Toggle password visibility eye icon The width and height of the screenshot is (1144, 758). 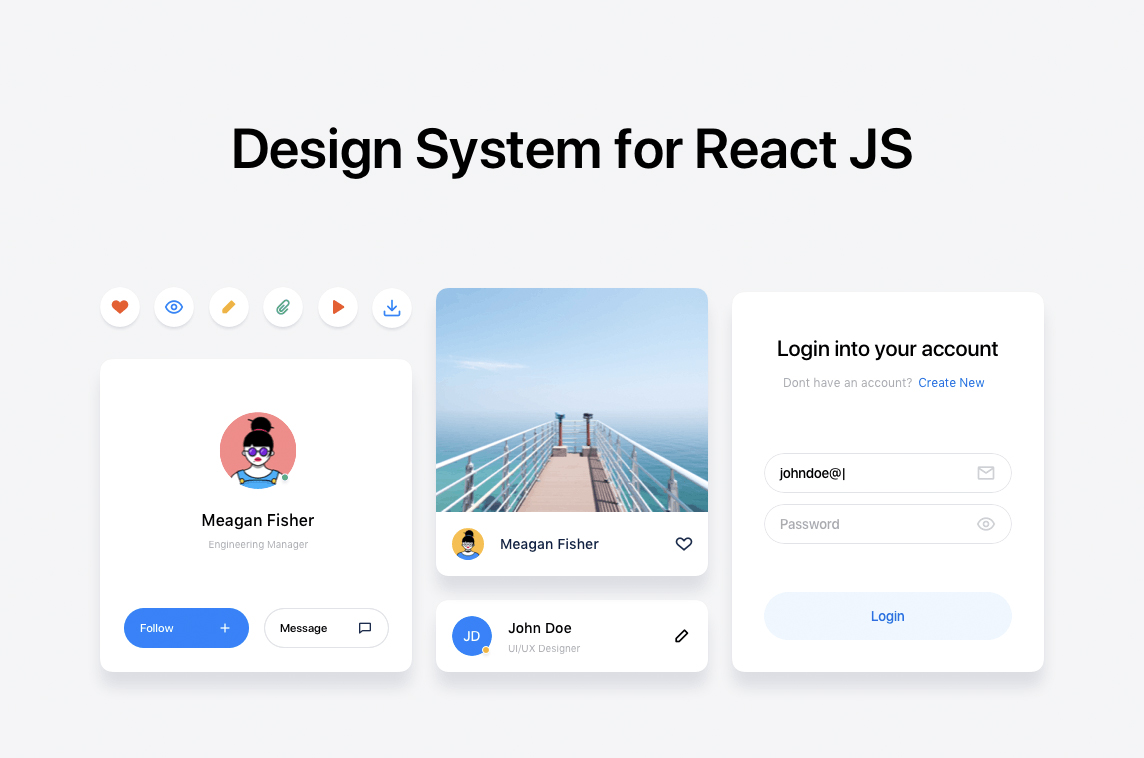point(986,524)
